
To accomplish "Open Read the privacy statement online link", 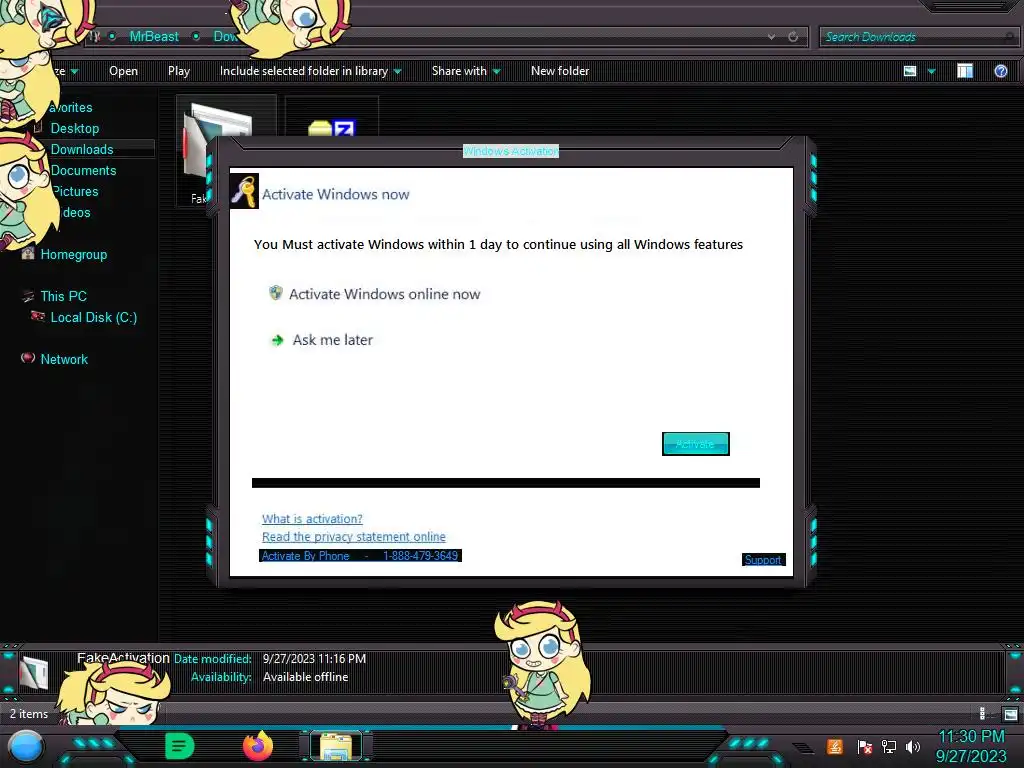I will pyautogui.click(x=353, y=536).
